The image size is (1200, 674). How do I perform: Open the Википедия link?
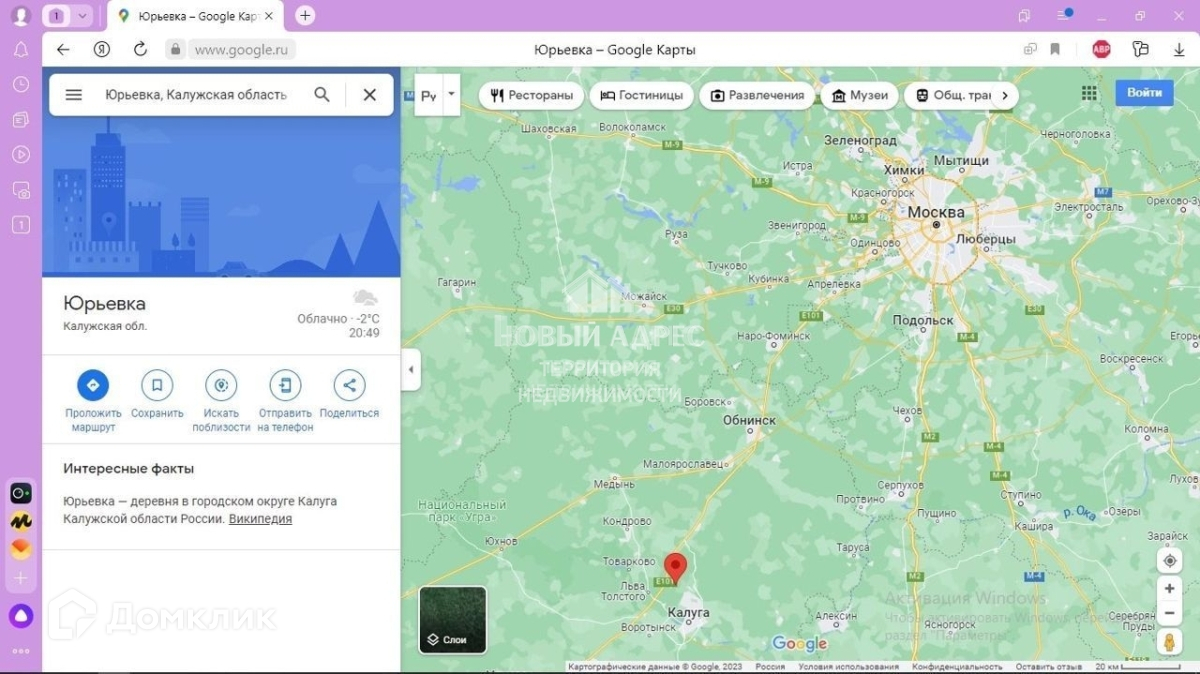(260, 519)
